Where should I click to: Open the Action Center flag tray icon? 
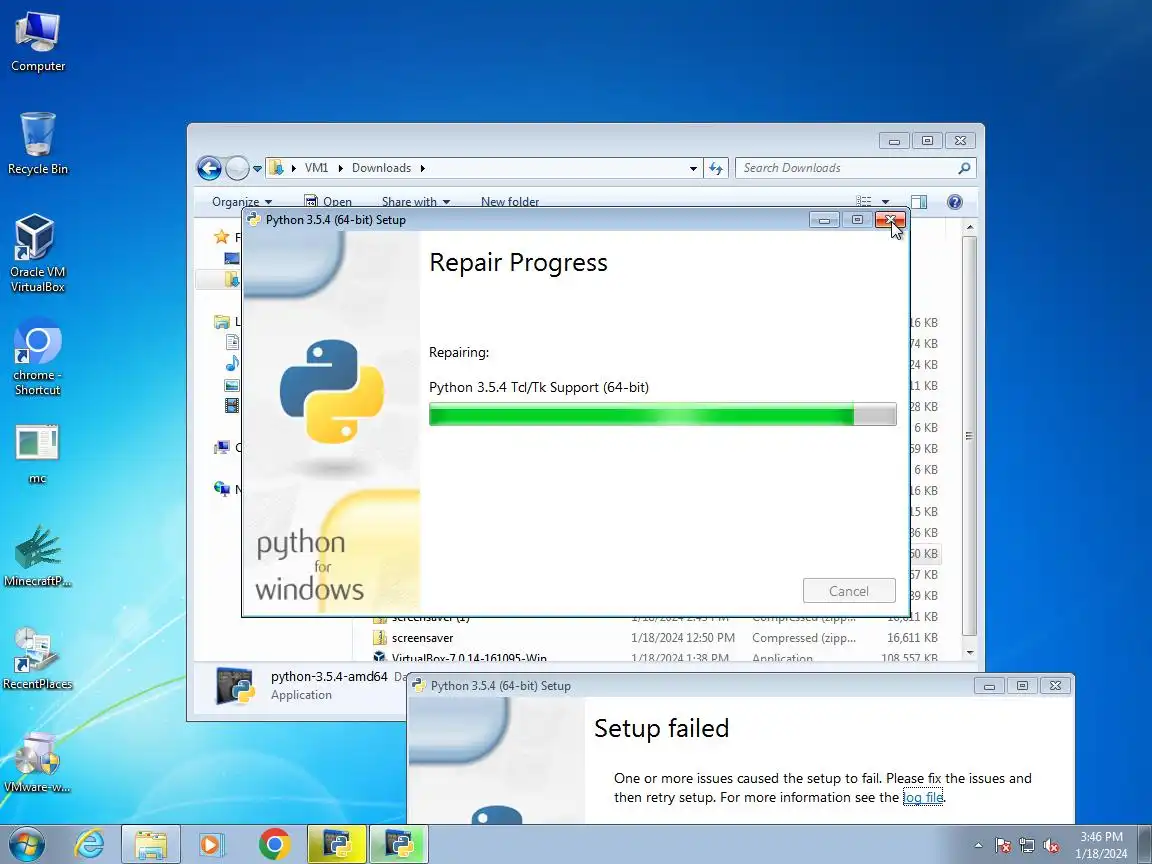(1003, 846)
